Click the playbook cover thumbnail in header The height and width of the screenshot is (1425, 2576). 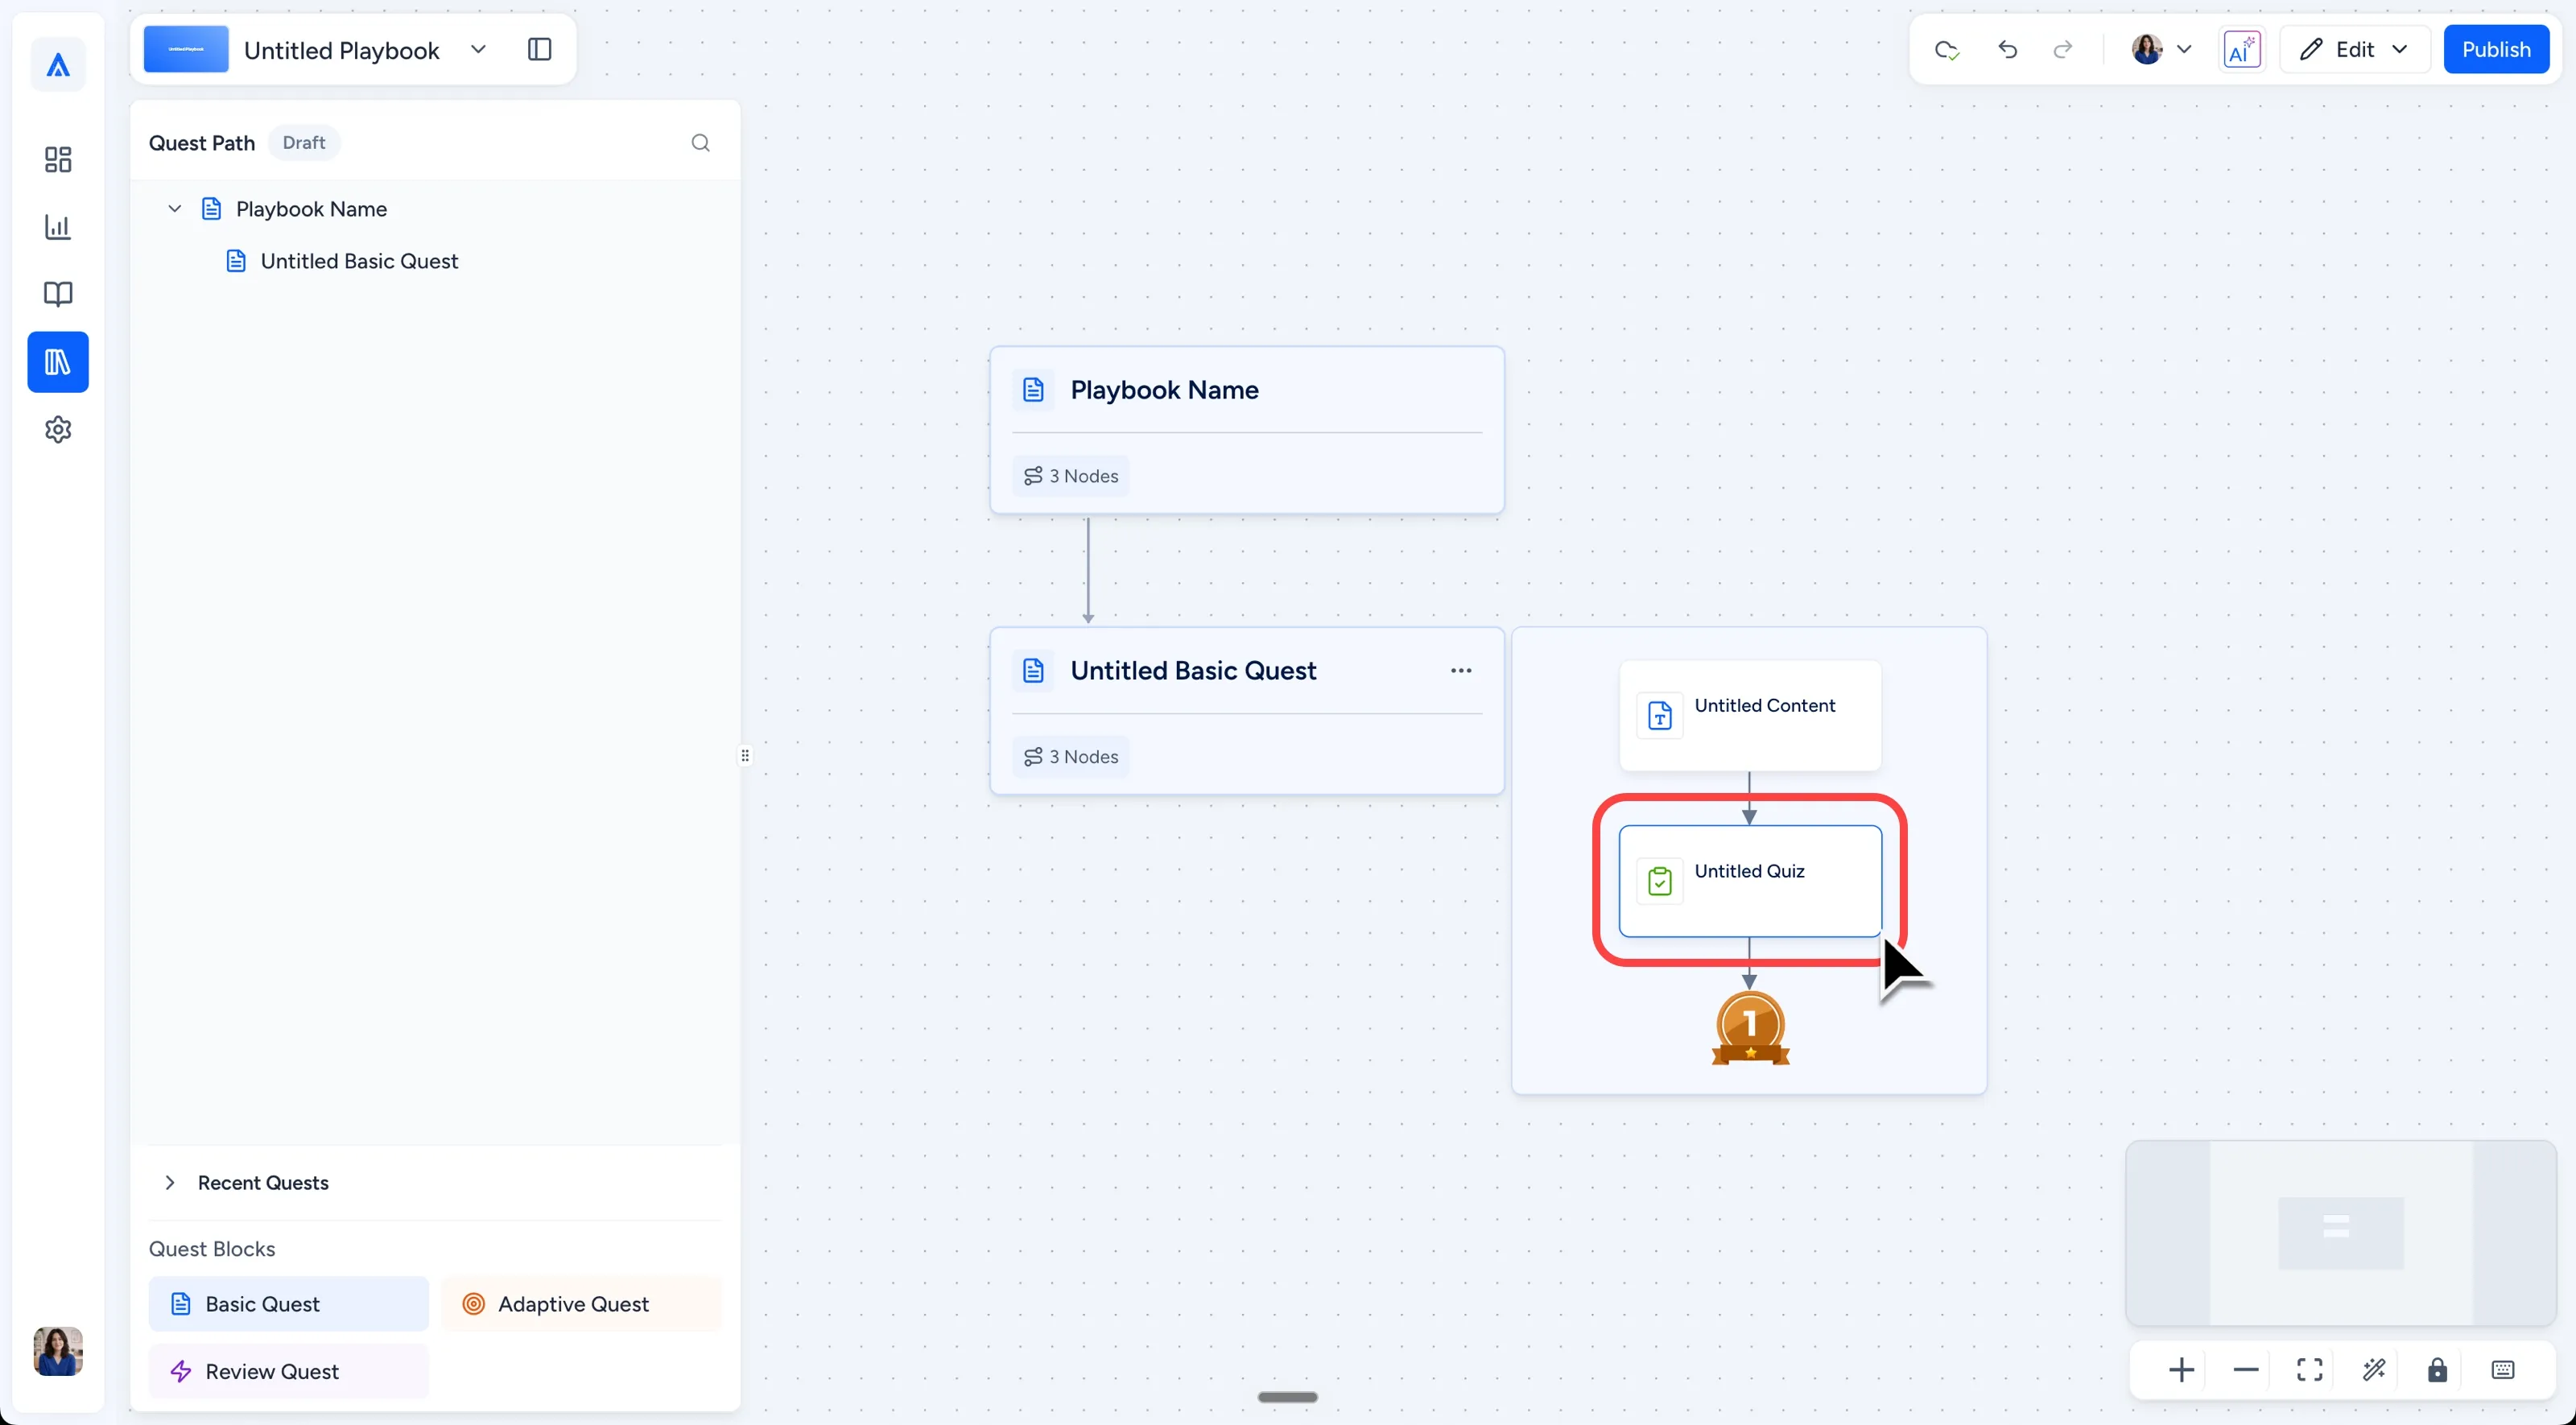click(x=186, y=49)
